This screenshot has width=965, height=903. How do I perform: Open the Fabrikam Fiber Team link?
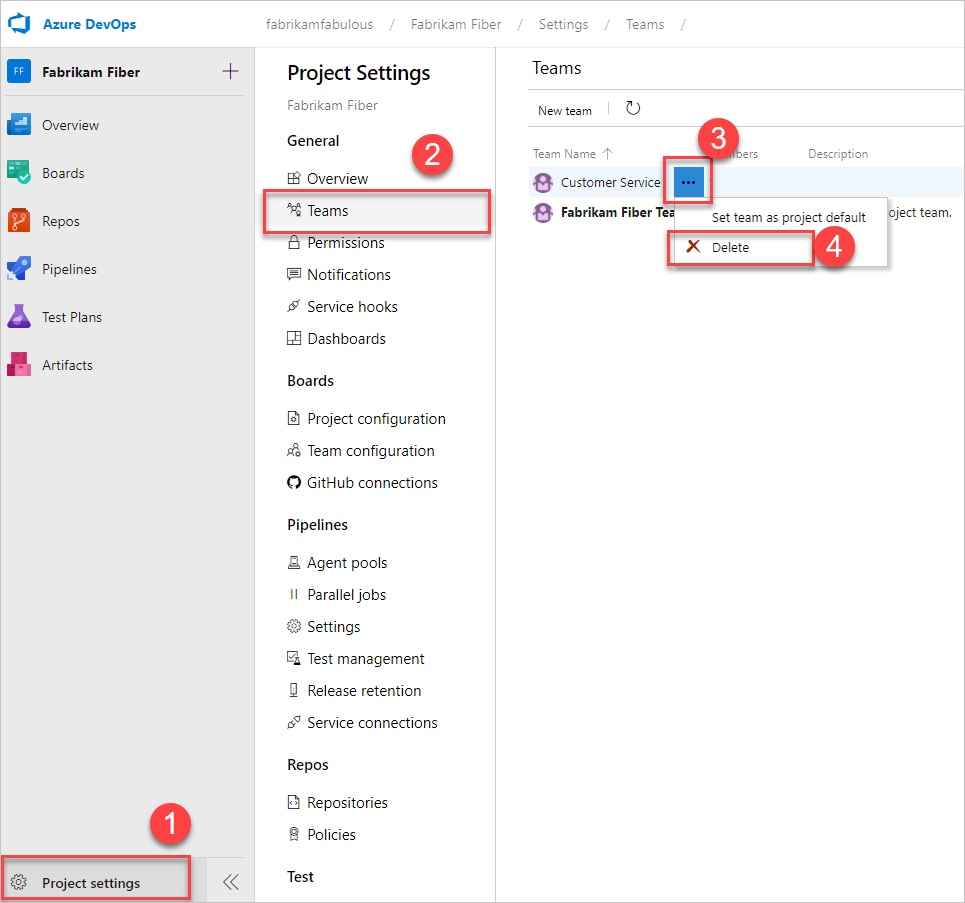coord(618,212)
